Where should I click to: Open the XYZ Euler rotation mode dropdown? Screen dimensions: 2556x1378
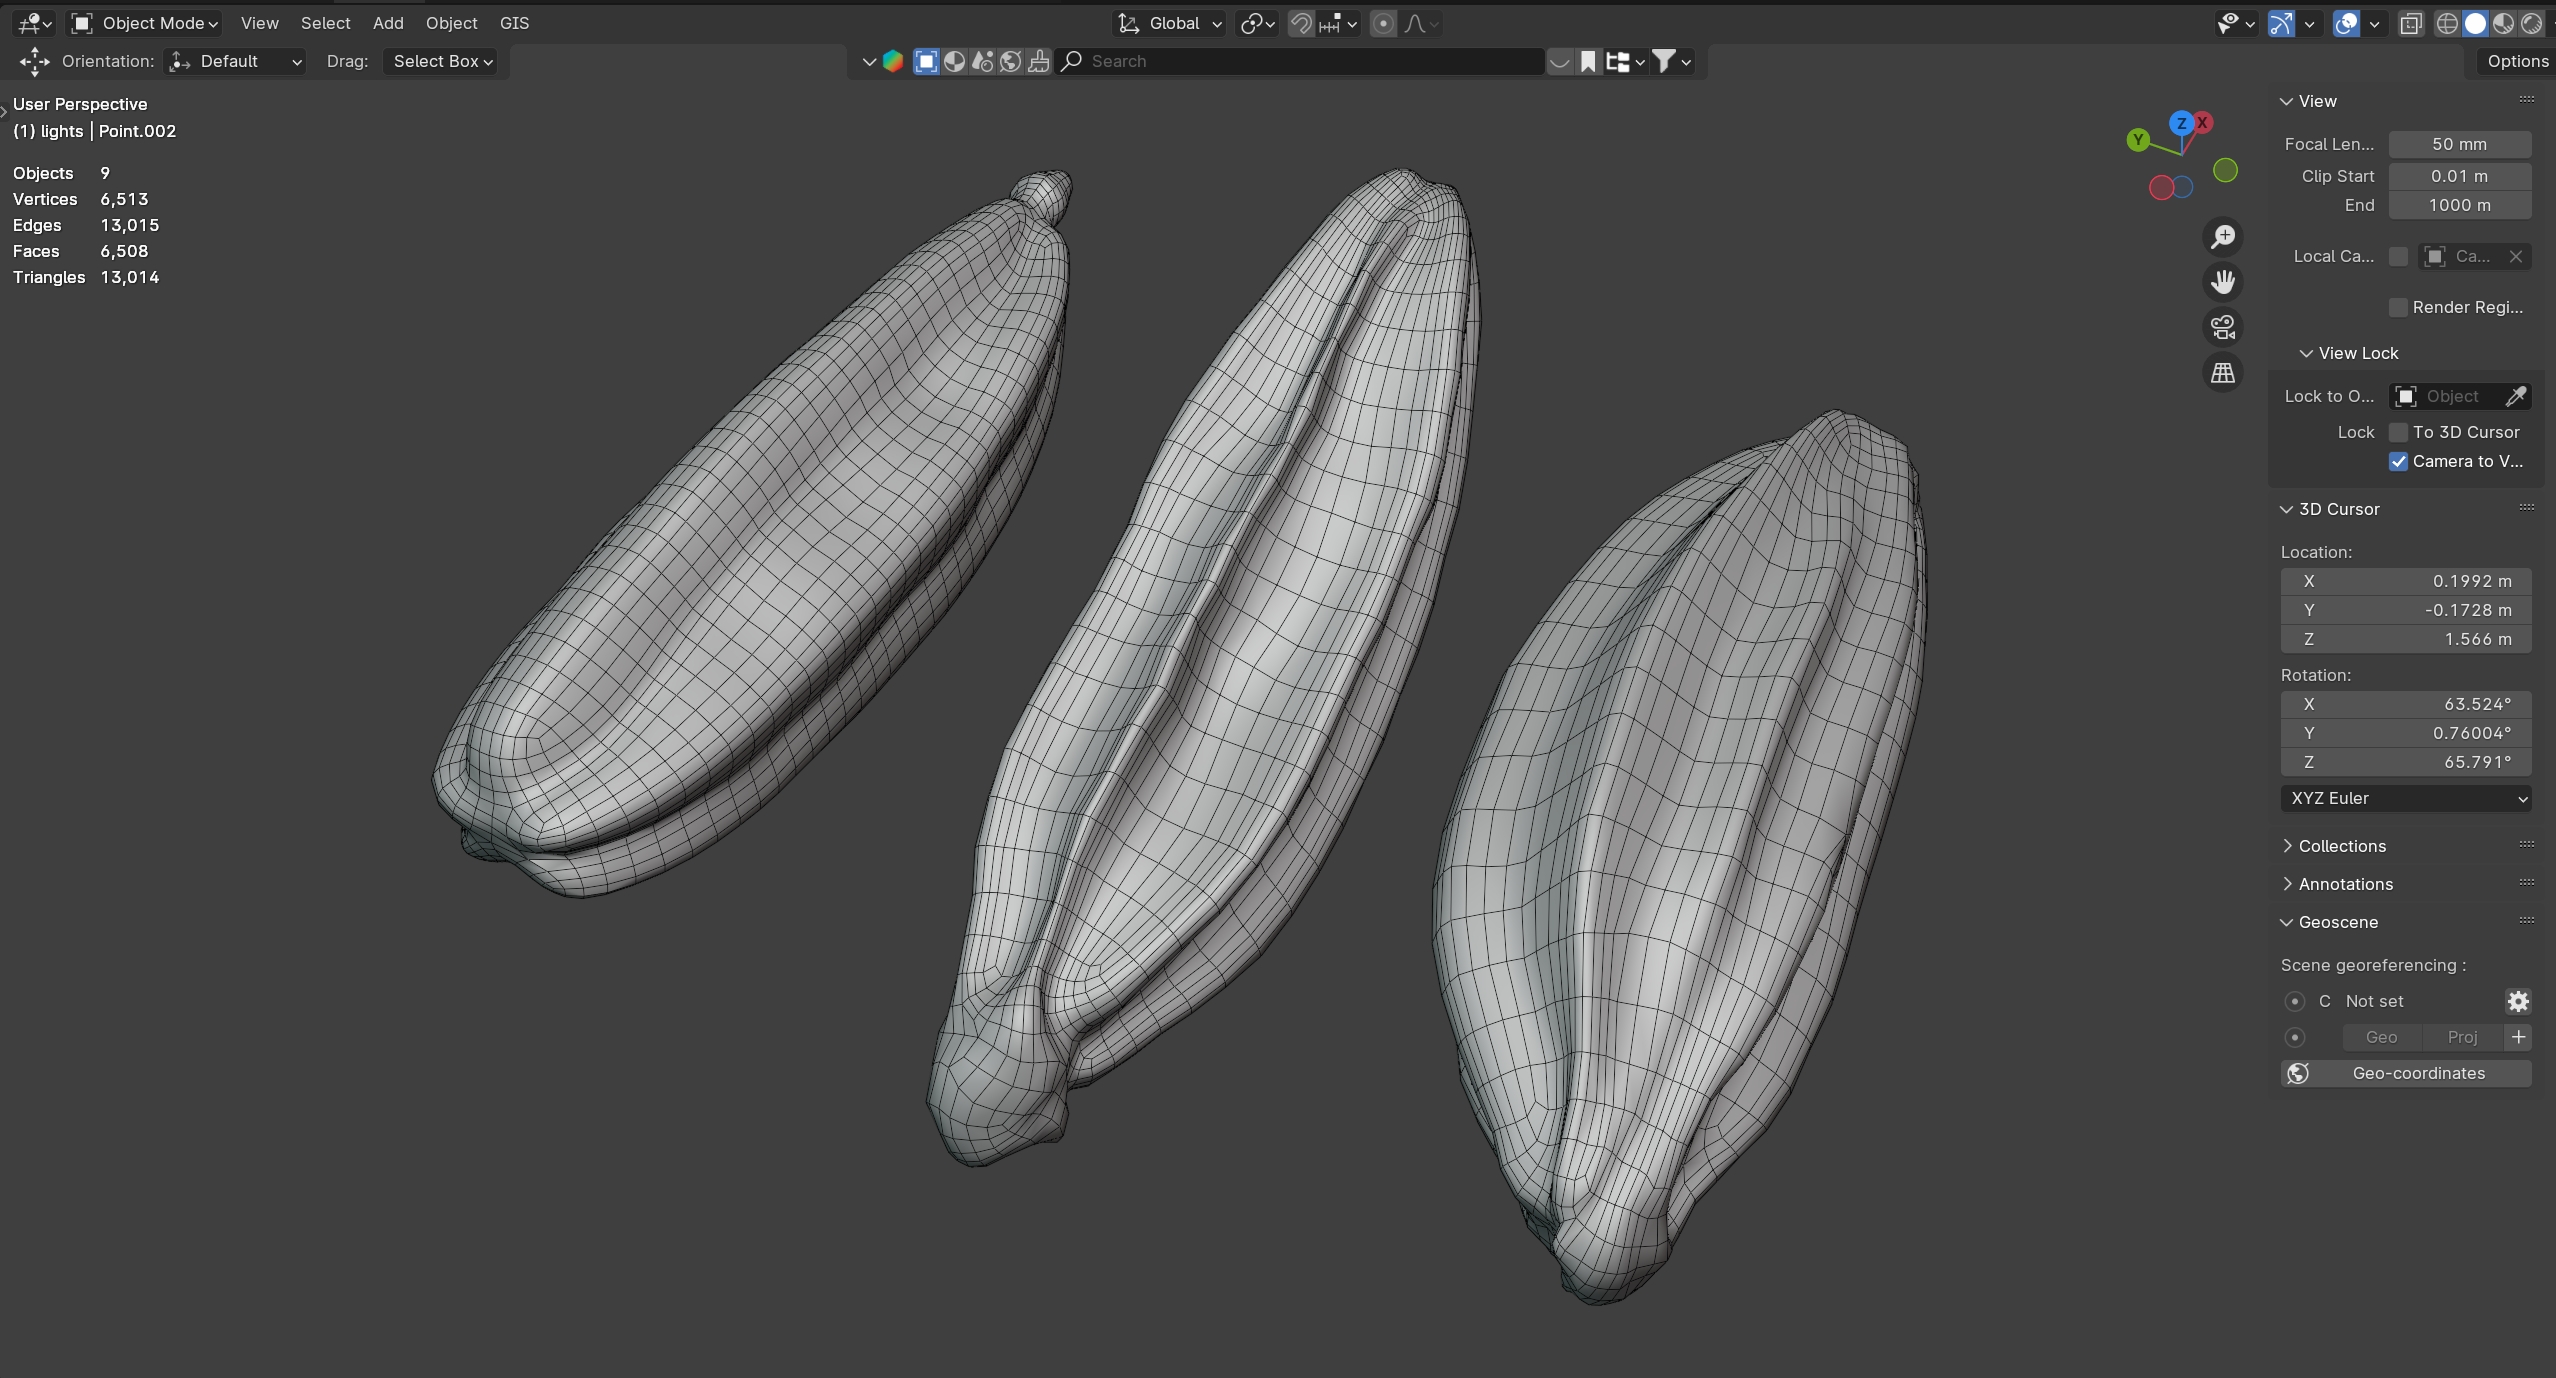pyautogui.click(x=2405, y=798)
